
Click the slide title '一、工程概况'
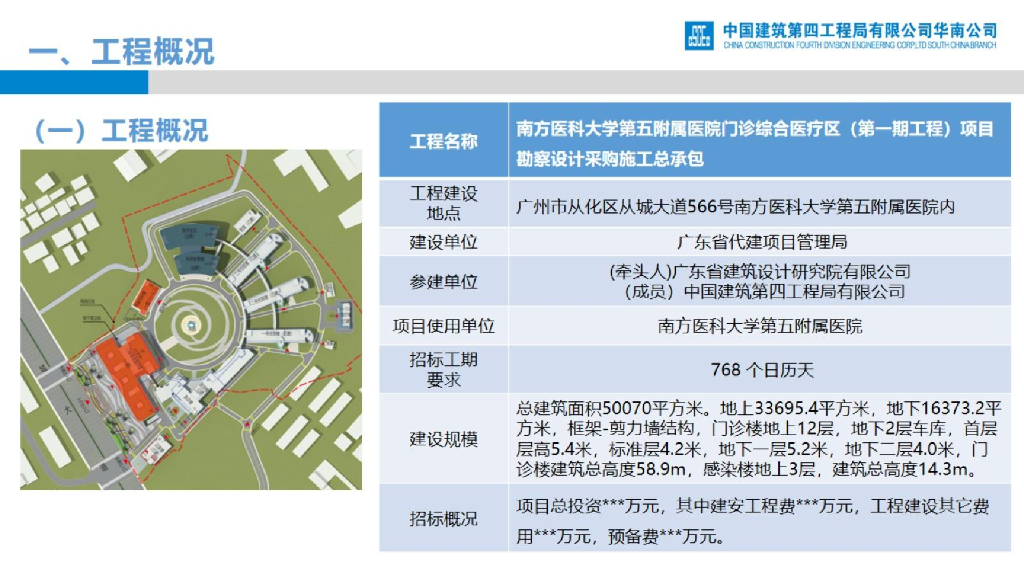(x=121, y=52)
